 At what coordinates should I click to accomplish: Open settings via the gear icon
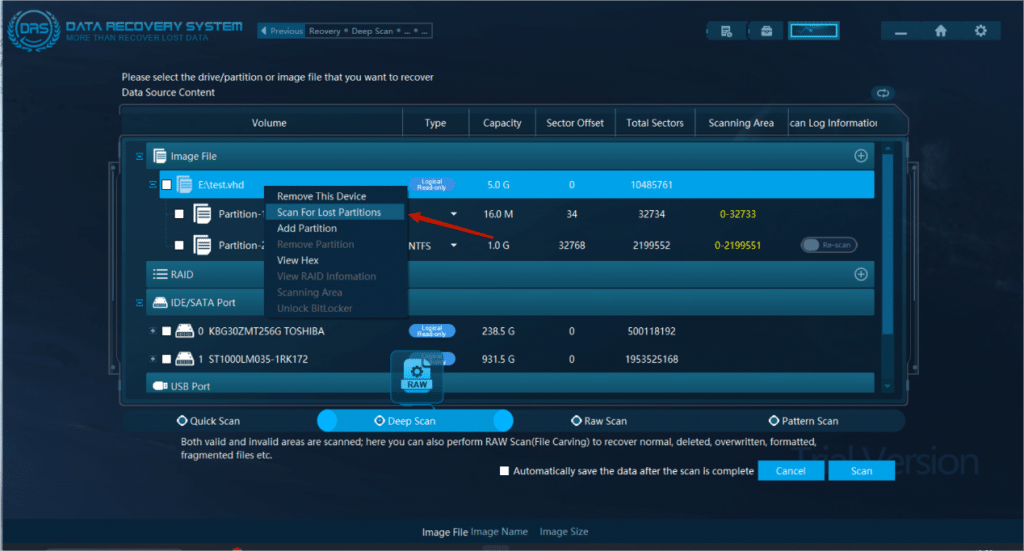click(x=980, y=31)
